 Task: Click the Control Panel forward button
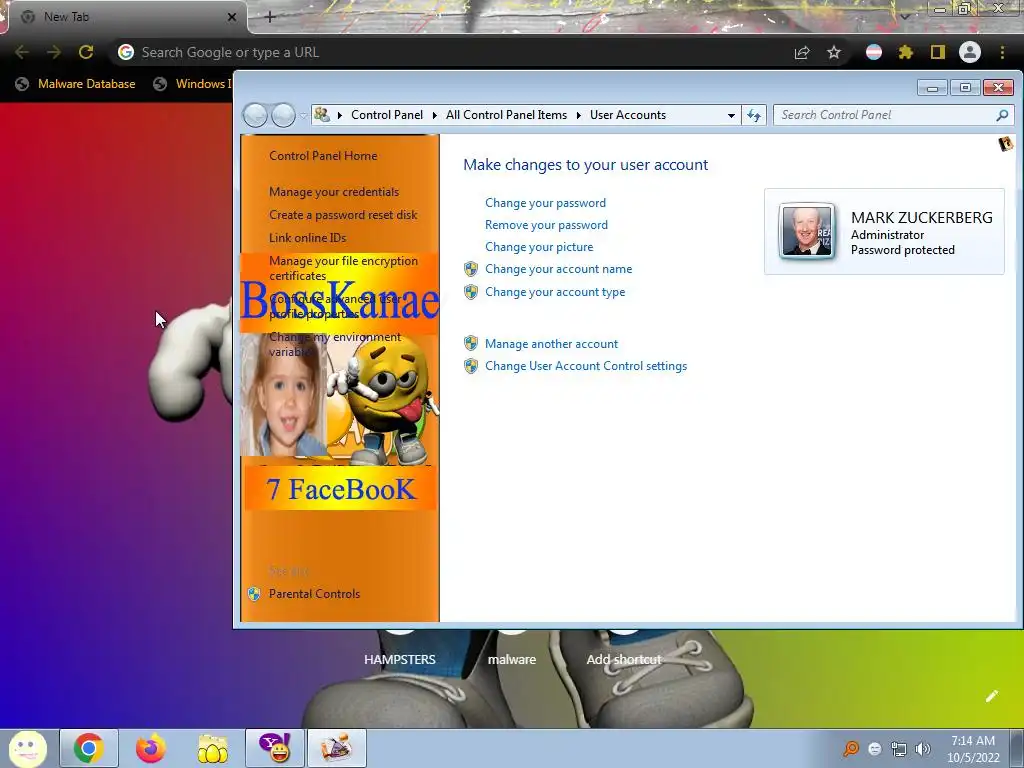coord(283,116)
